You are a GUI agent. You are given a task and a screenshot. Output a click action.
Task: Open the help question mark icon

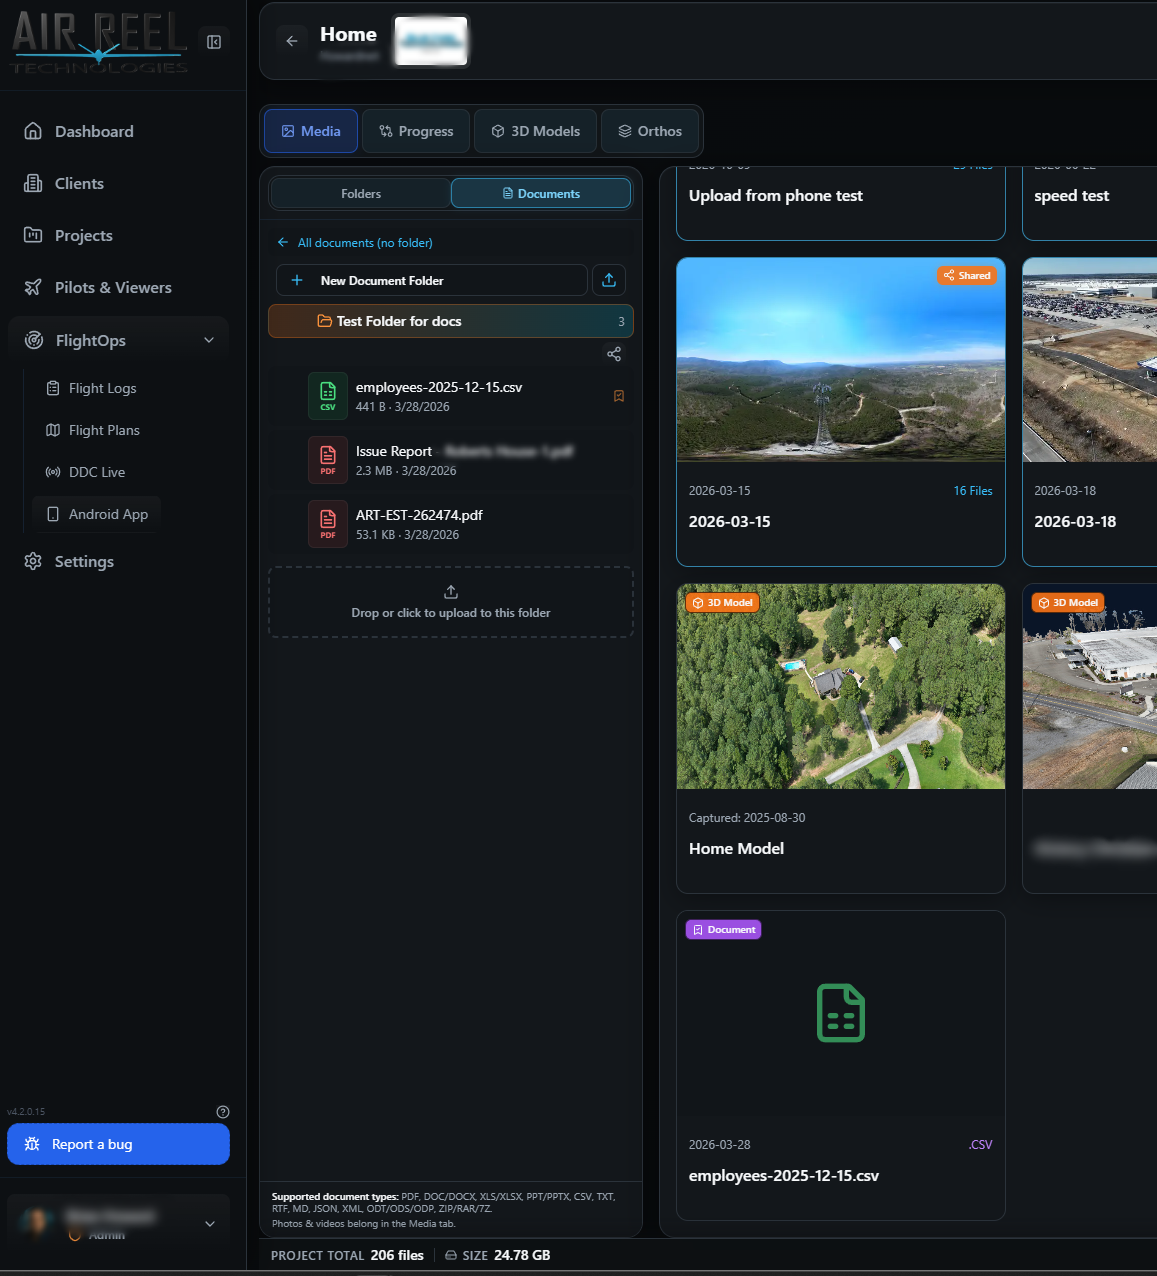(x=223, y=1112)
